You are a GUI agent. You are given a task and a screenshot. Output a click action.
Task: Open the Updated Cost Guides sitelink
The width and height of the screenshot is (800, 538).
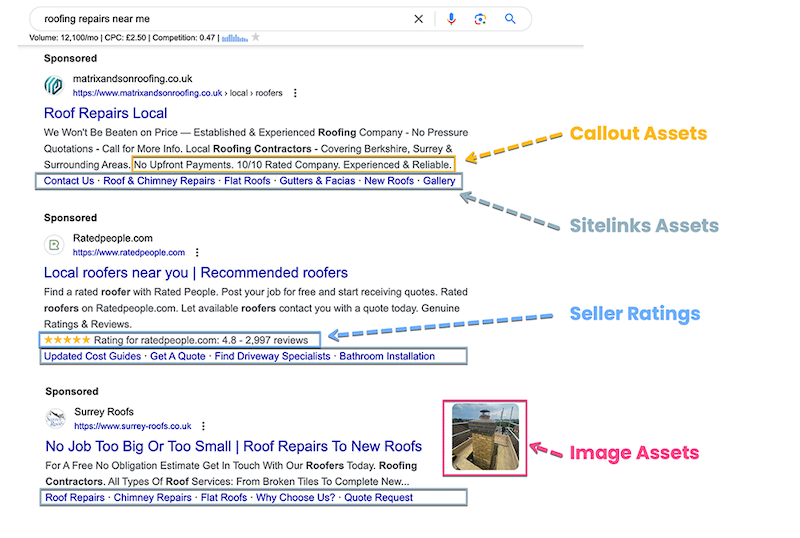click(92, 356)
